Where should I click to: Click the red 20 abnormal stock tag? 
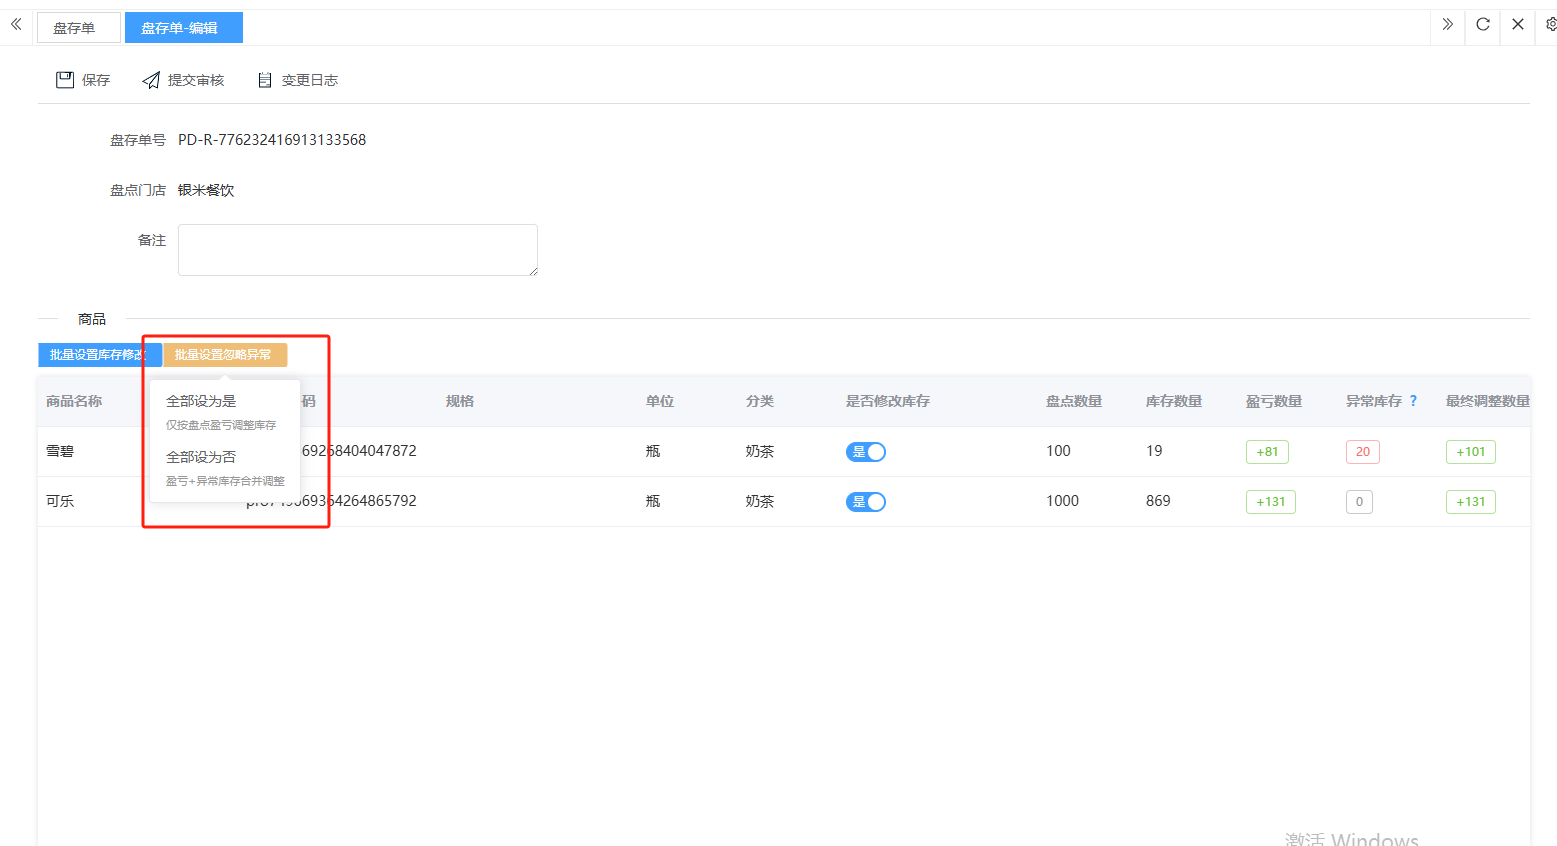[1362, 452]
